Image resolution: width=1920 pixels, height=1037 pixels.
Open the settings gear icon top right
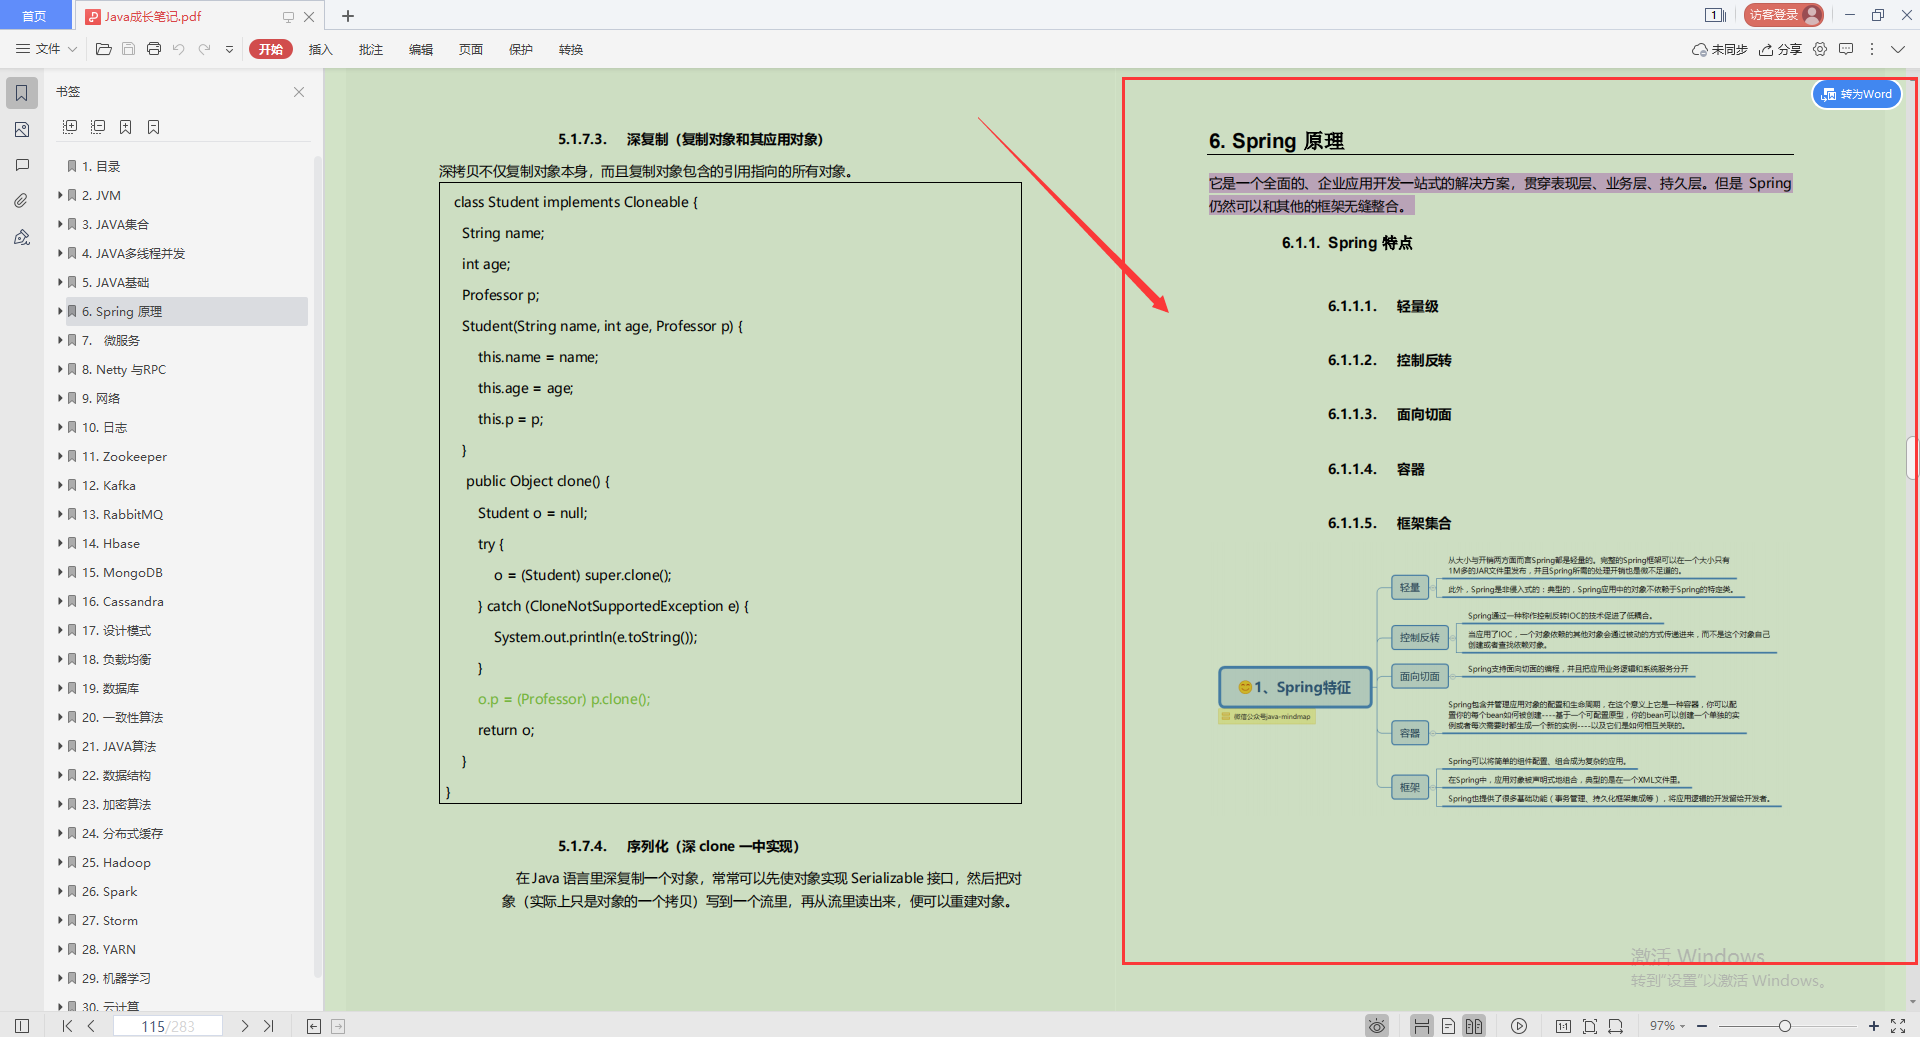tap(1820, 49)
